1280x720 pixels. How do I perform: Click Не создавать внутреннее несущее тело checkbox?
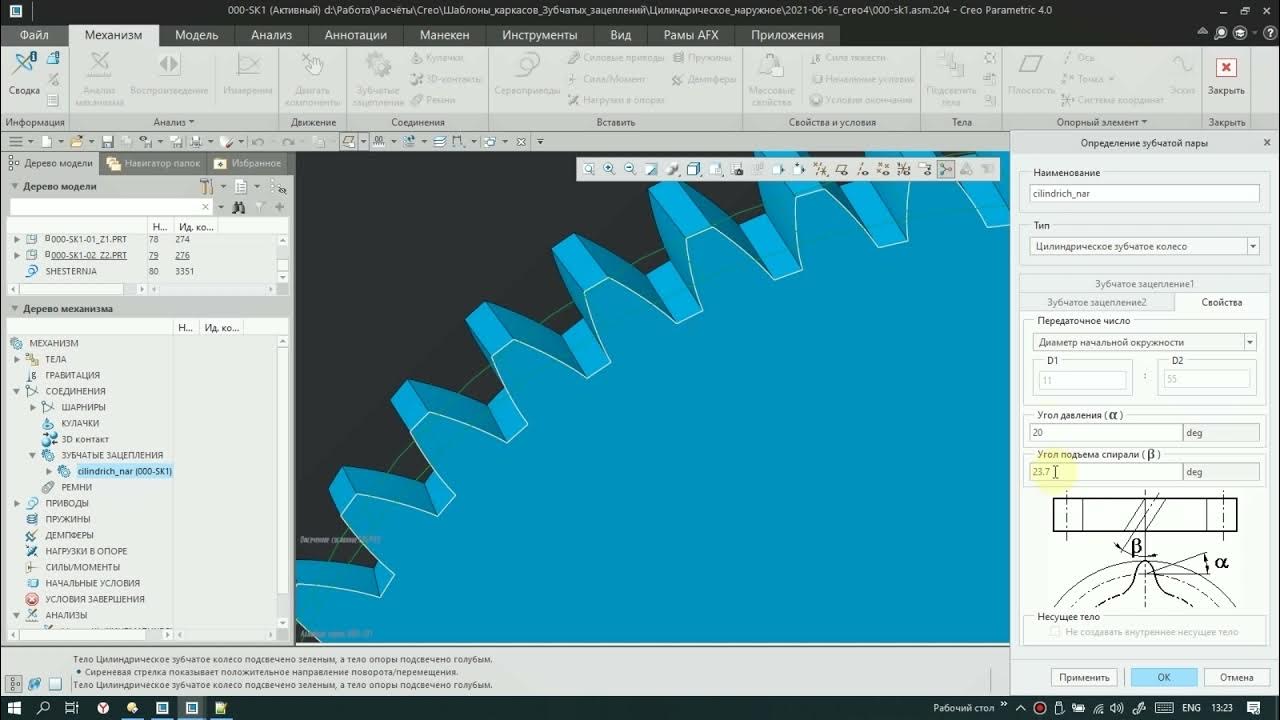[x=1054, y=632]
